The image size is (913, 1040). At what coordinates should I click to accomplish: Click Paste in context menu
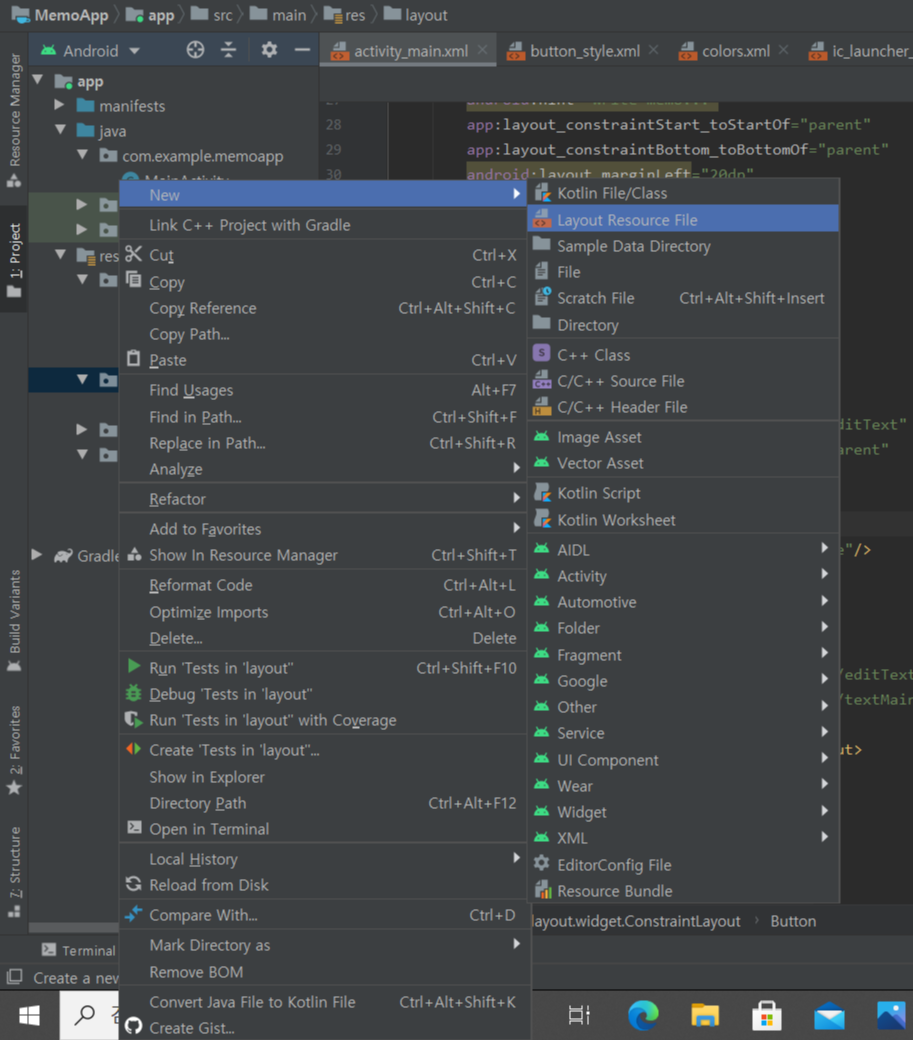tap(323, 360)
